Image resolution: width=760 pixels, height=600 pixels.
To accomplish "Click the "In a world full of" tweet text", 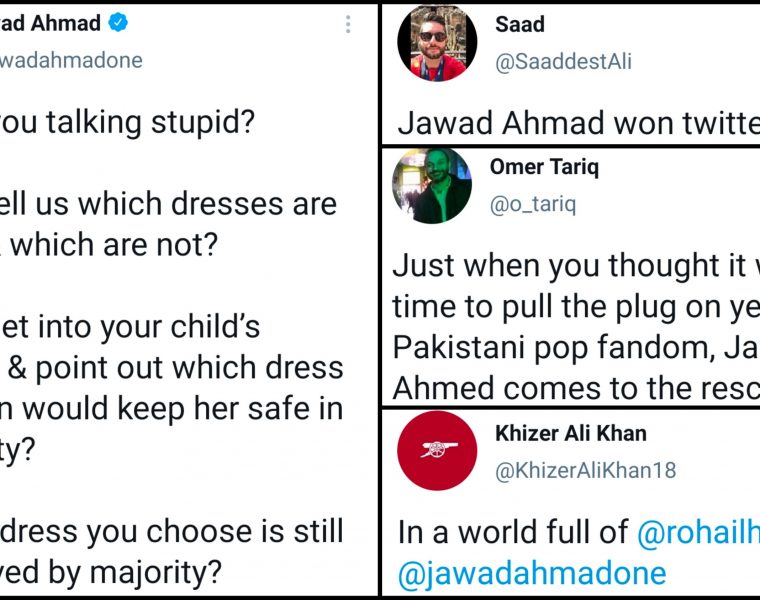I will point(514,533).
